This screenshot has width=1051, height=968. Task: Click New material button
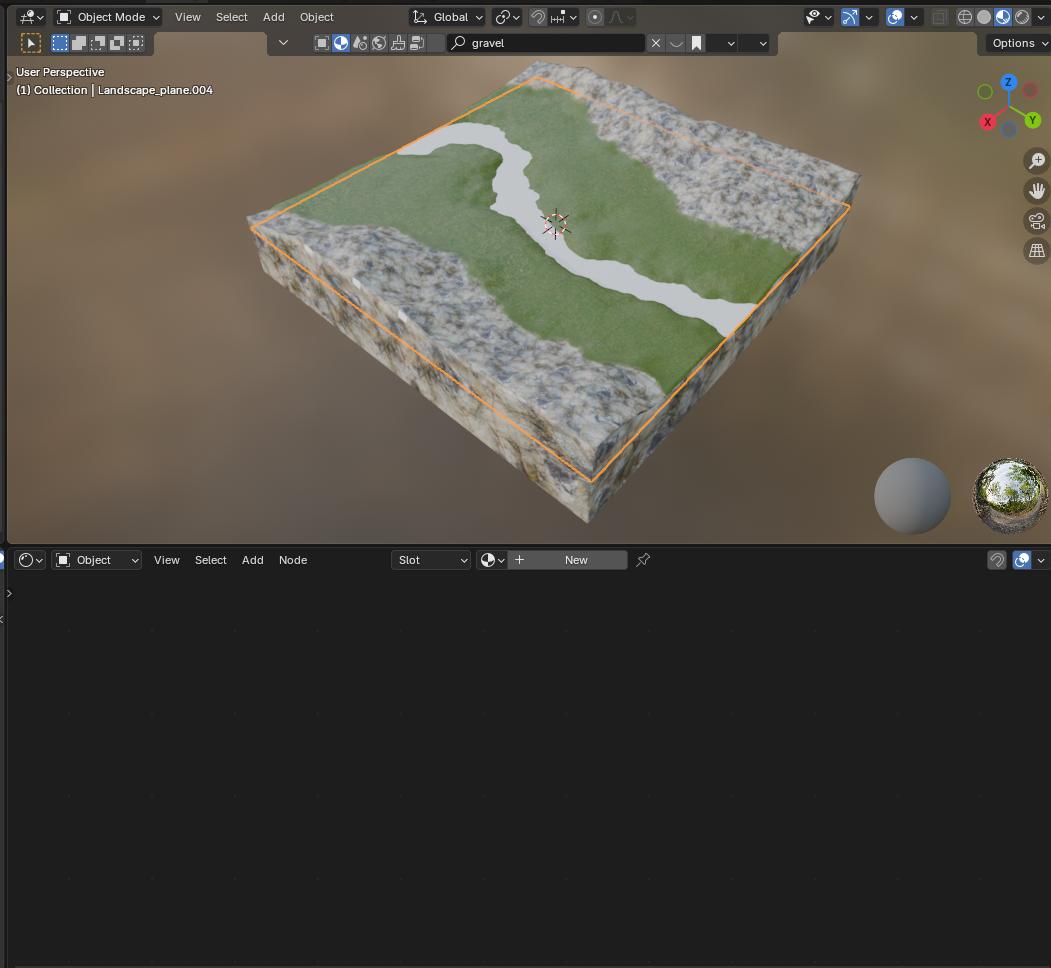[x=576, y=560]
